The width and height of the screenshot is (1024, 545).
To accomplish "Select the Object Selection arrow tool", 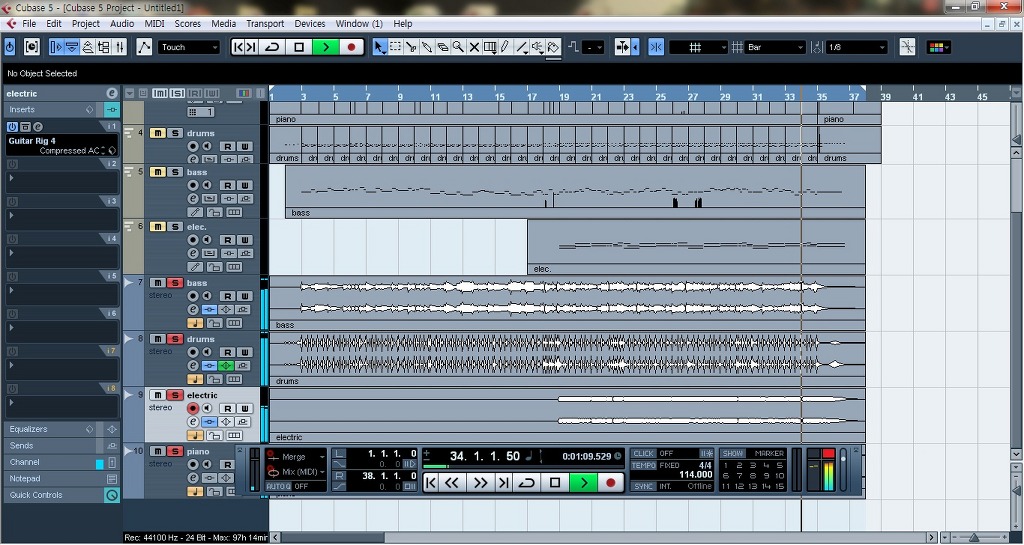I will coord(379,47).
